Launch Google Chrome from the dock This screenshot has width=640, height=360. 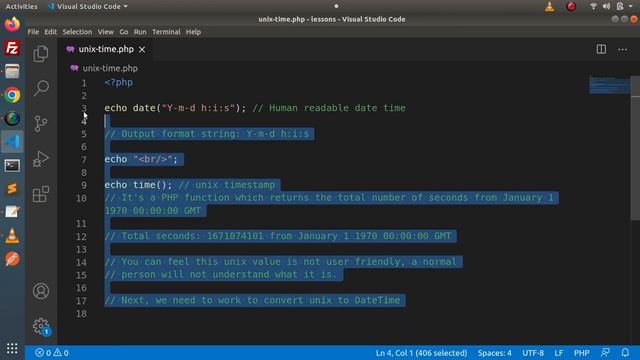(12, 95)
